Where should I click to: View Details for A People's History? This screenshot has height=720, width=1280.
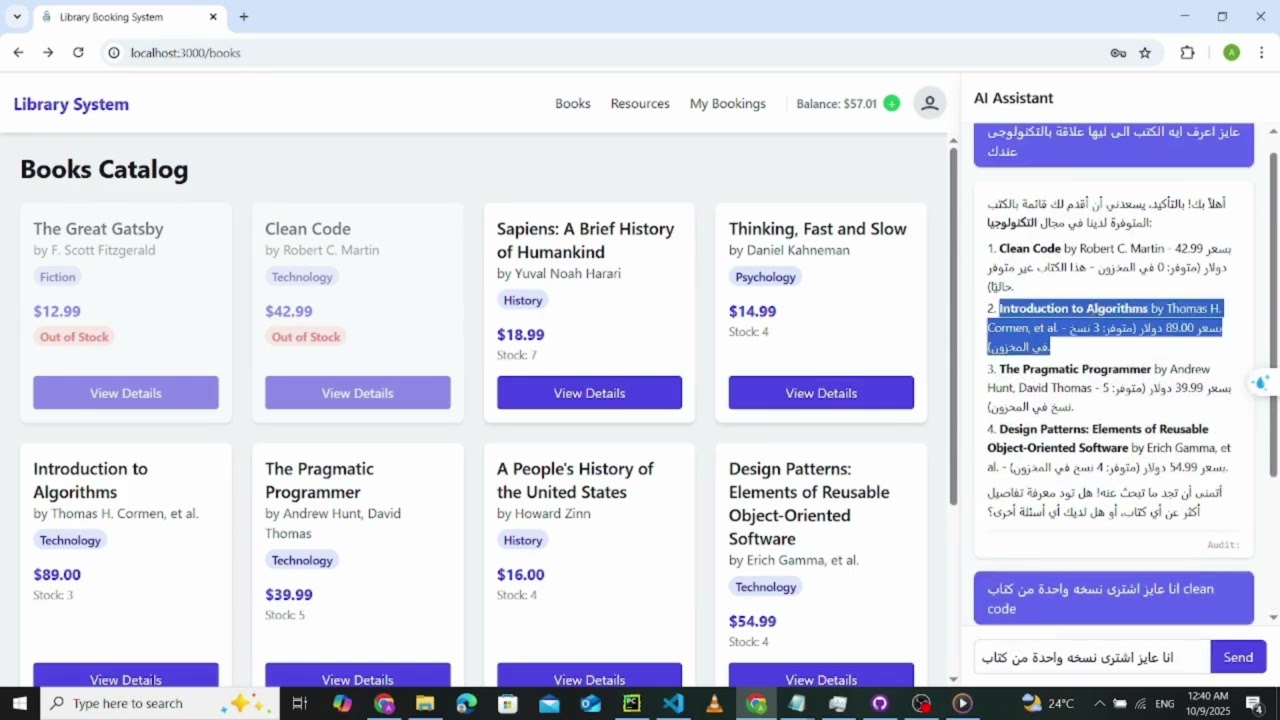[590, 675]
